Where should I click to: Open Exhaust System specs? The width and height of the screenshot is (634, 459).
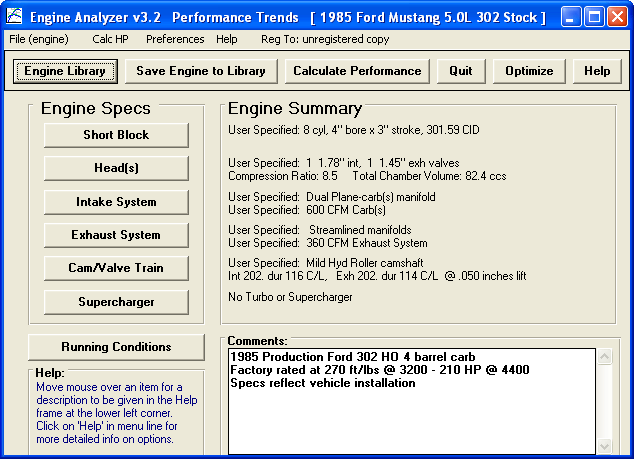pos(116,235)
